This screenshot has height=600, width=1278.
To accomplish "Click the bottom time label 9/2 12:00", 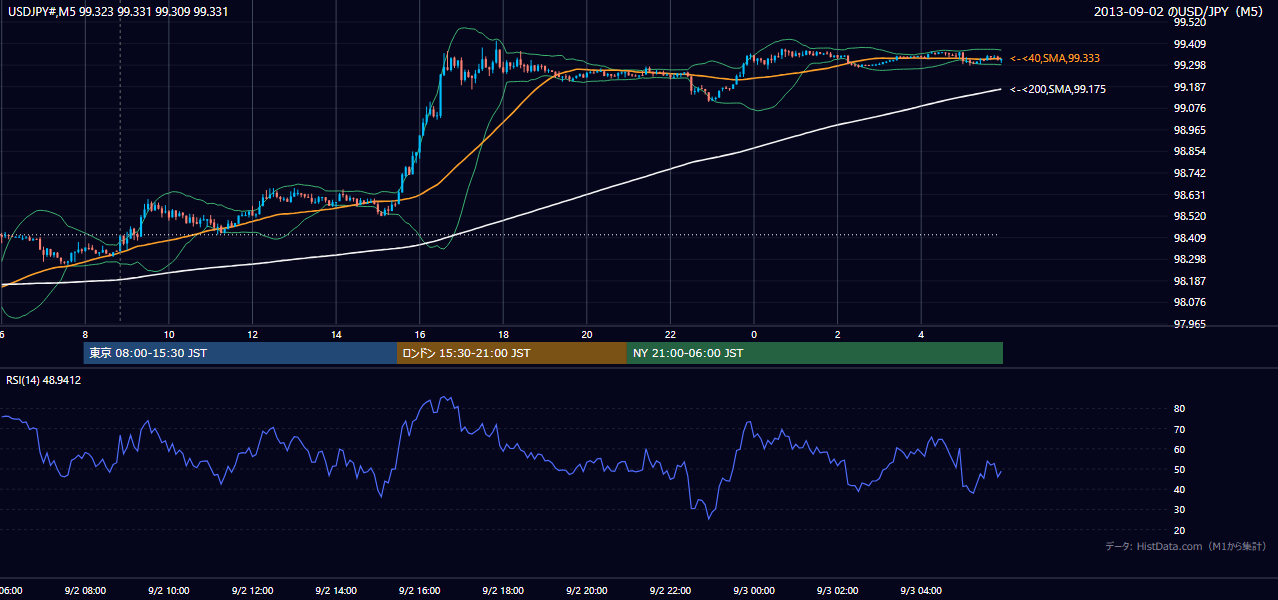I will pyautogui.click(x=252, y=590).
